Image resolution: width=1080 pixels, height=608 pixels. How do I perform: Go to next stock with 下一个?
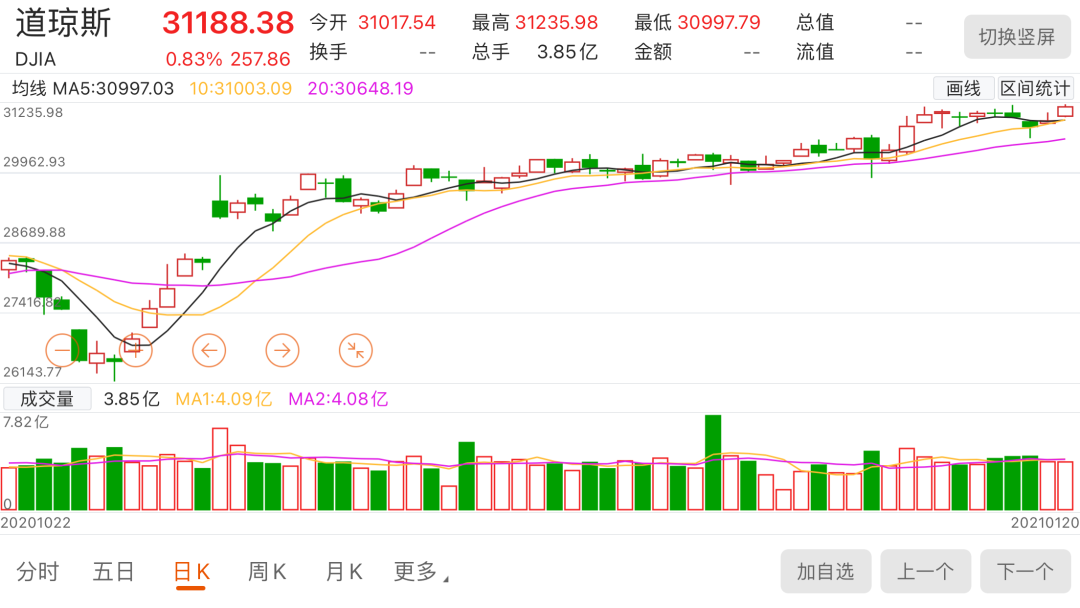(x=1025, y=572)
